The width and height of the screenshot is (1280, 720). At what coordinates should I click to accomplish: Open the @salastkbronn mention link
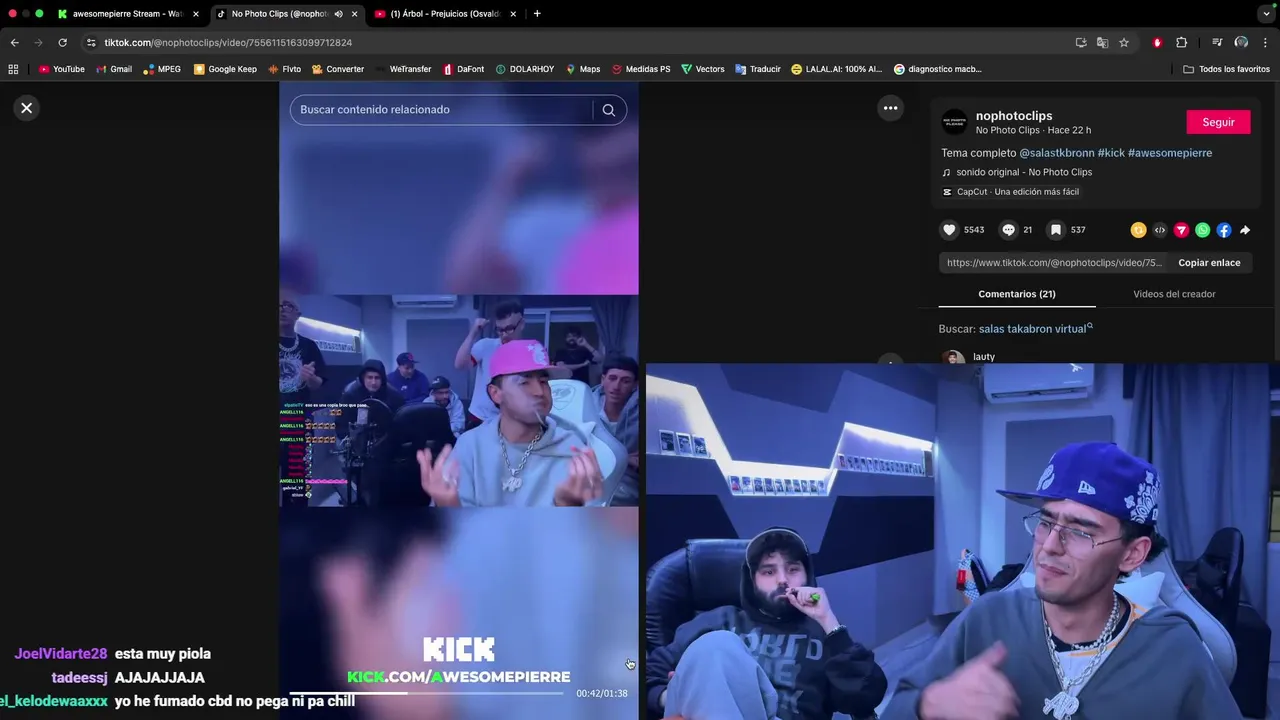1057,153
